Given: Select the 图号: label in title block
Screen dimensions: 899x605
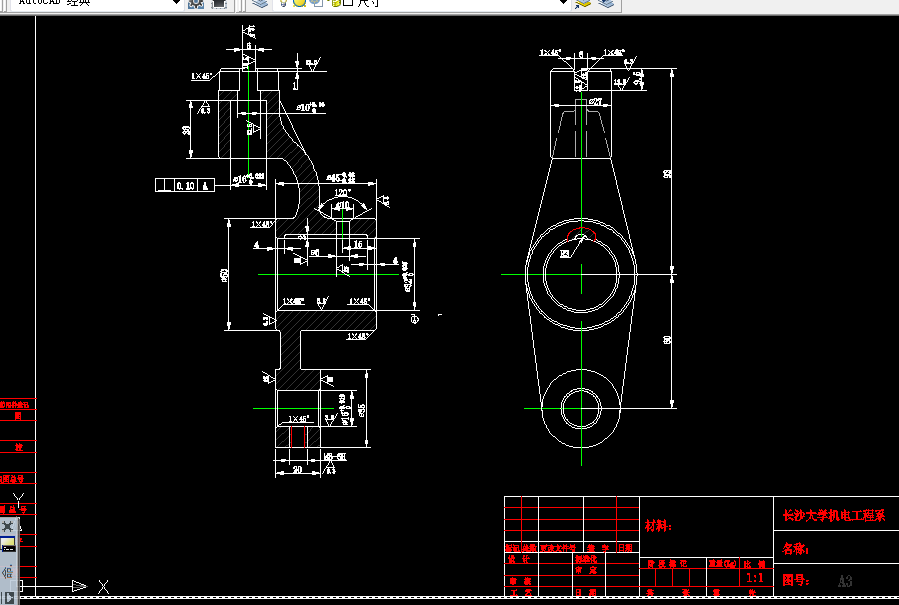Looking at the screenshot, I should click(x=795, y=580).
